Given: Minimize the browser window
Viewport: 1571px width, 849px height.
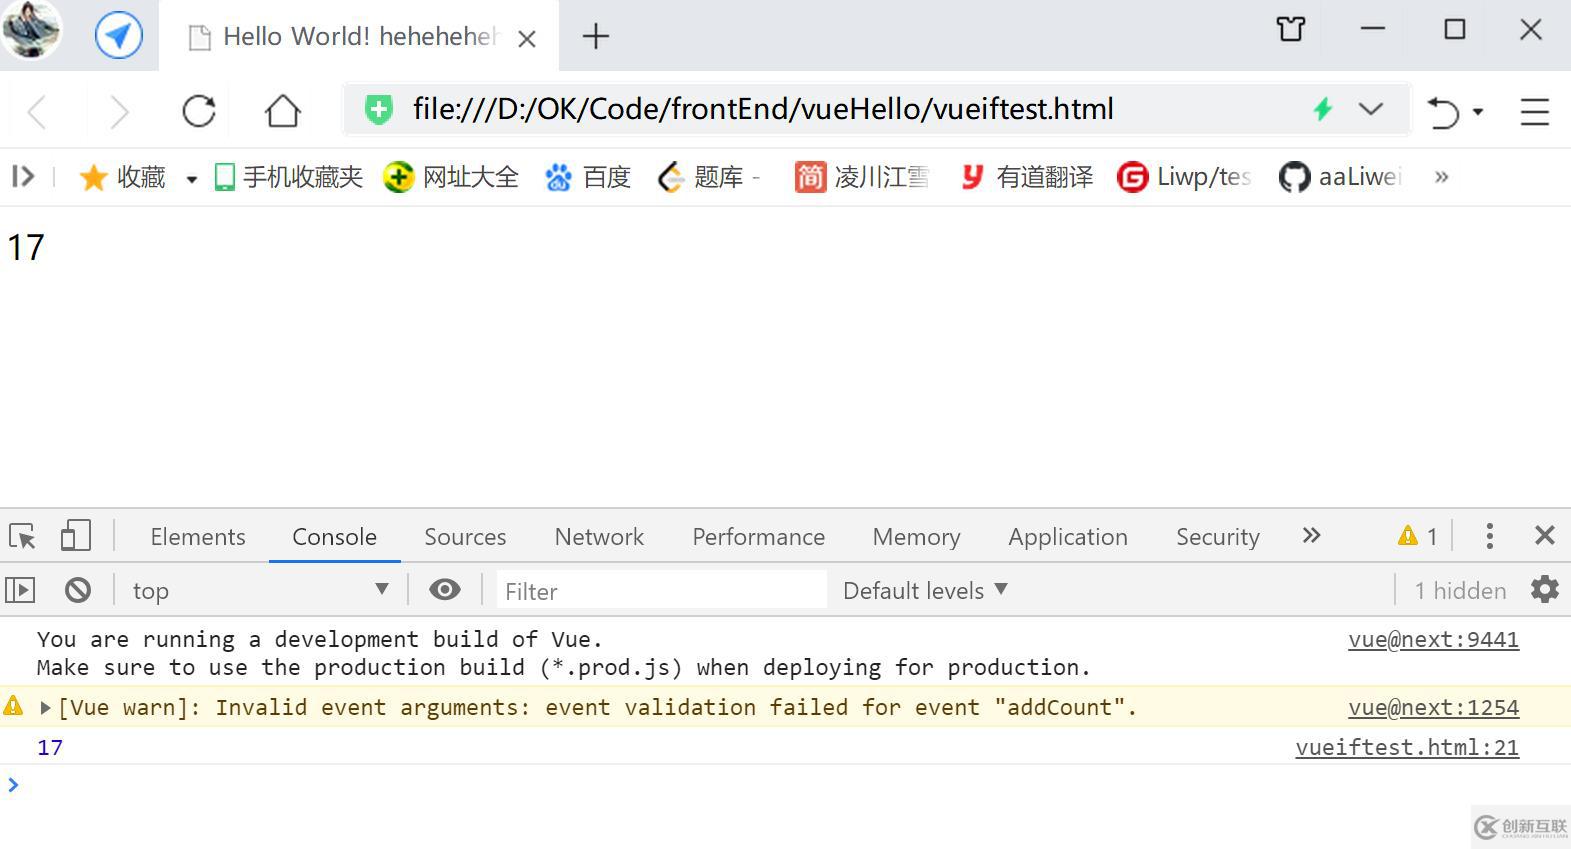Looking at the screenshot, I should coord(1373,30).
